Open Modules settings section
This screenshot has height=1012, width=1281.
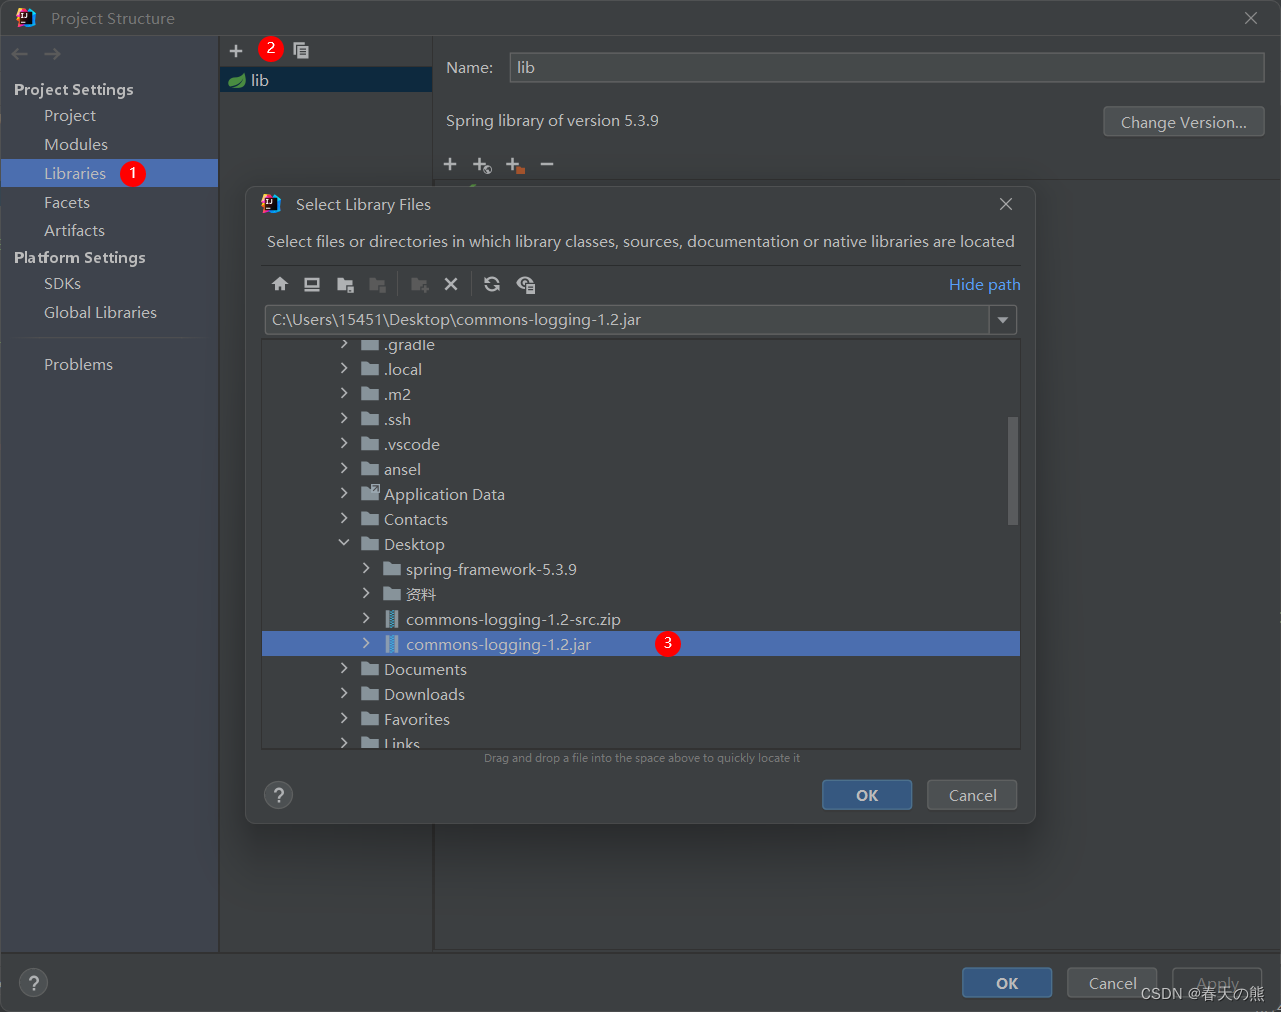(x=76, y=145)
